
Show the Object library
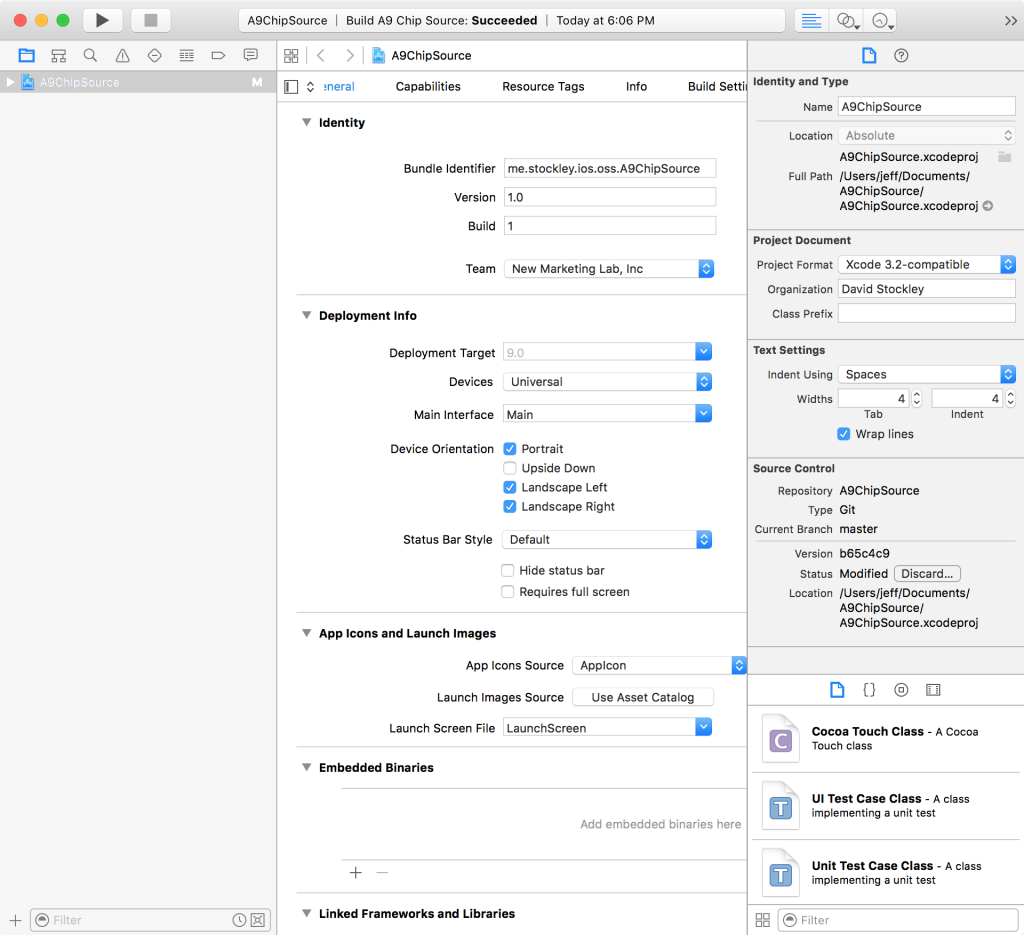[x=901, y=690]
